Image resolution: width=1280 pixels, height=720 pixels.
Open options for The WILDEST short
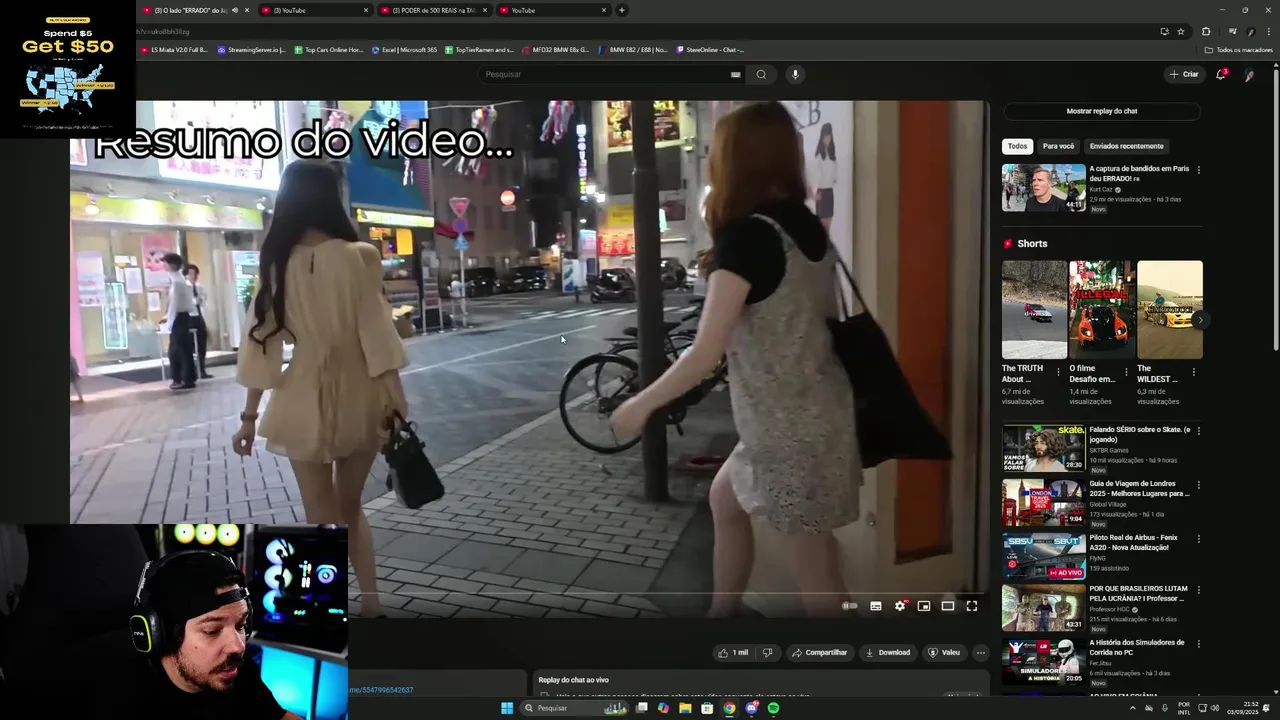pyautogui.click(x=1193, y=372)
